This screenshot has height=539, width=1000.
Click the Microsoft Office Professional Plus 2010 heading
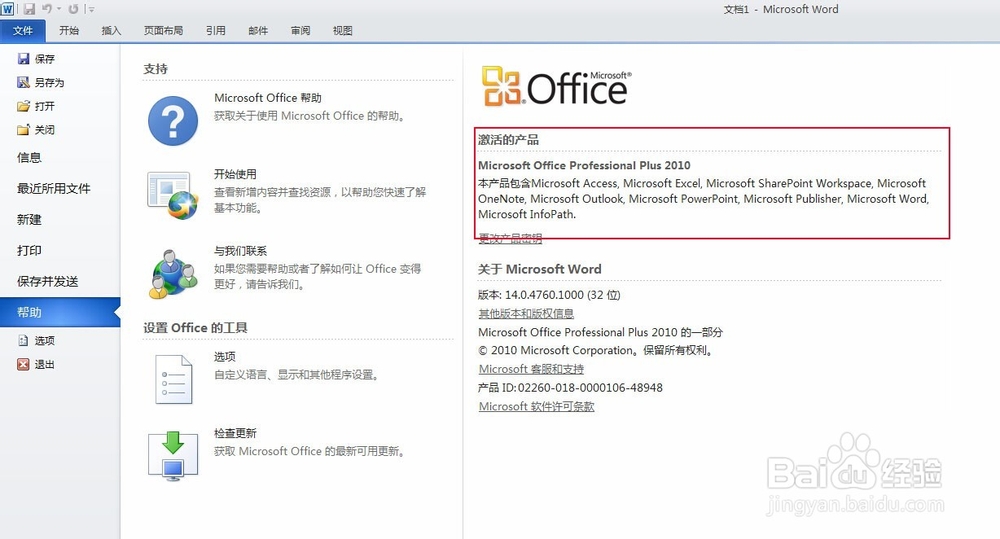[x=584, y=165]
